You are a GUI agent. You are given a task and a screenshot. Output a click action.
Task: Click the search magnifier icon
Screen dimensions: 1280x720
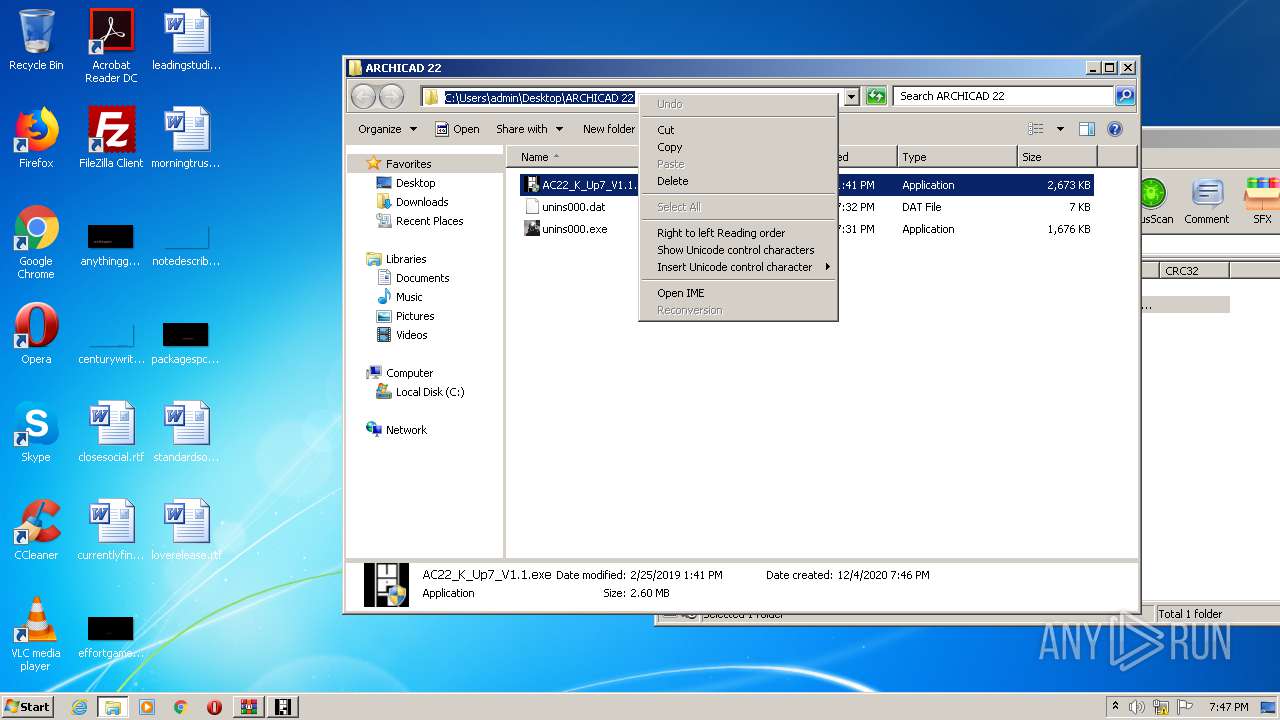pos(1125,96)
